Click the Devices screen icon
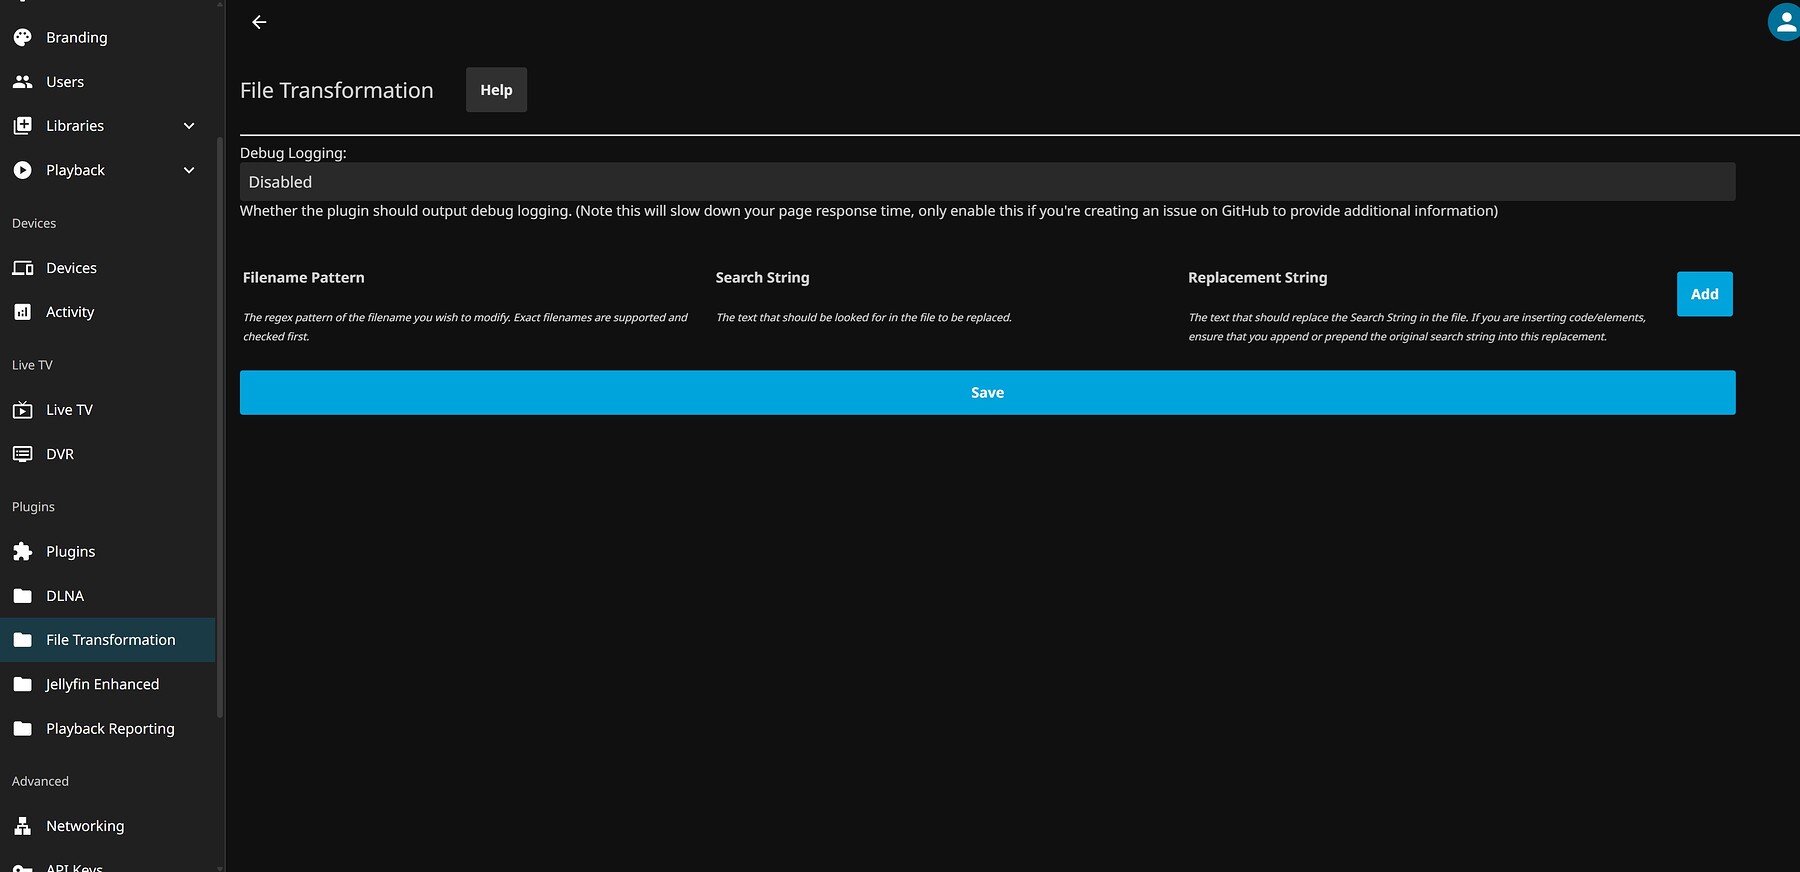This screenshot has height=872, width=1800. tap(22, 268)
